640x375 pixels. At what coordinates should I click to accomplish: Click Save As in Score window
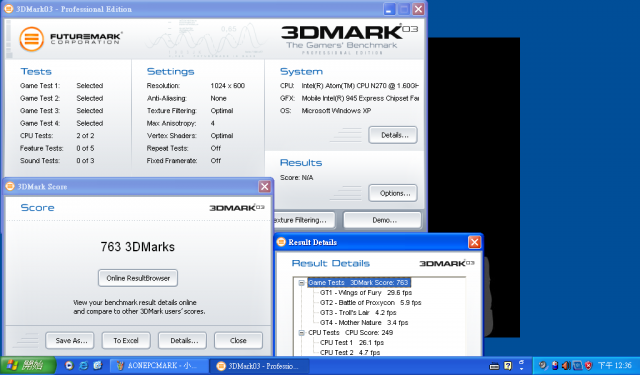point(70,340)
